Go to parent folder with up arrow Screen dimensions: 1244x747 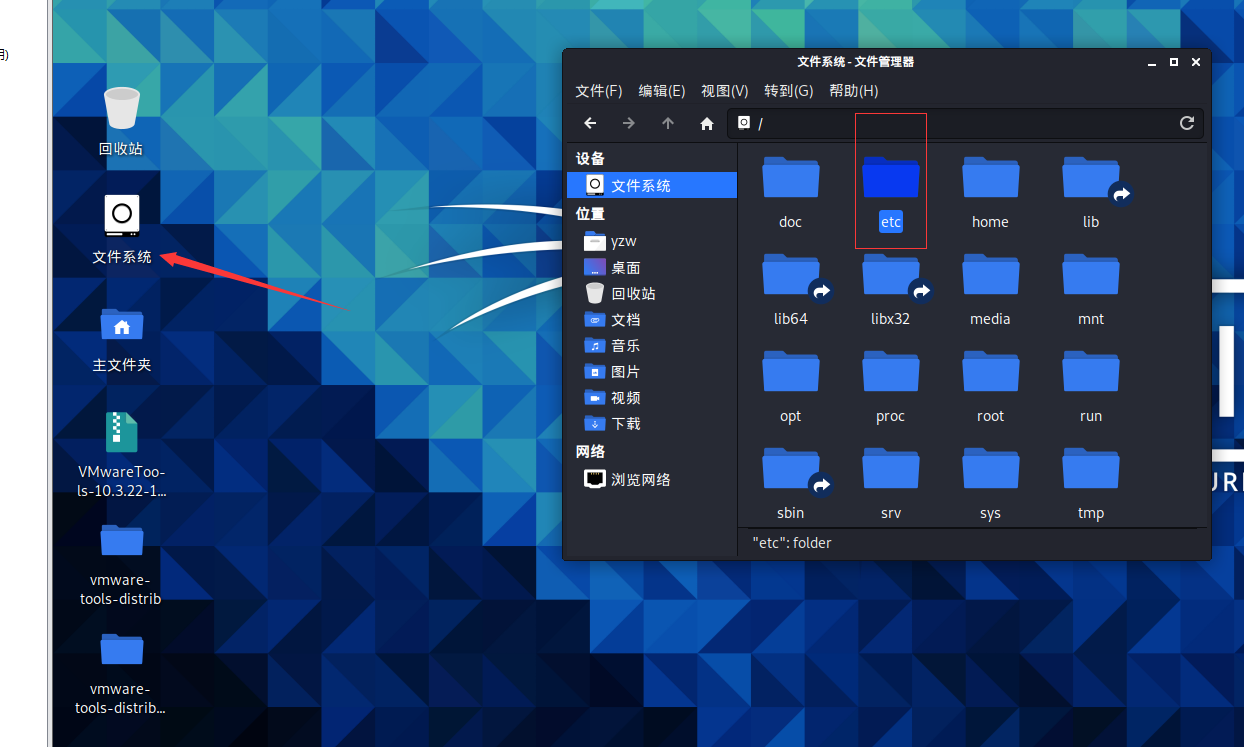click(x=668, y=123)
